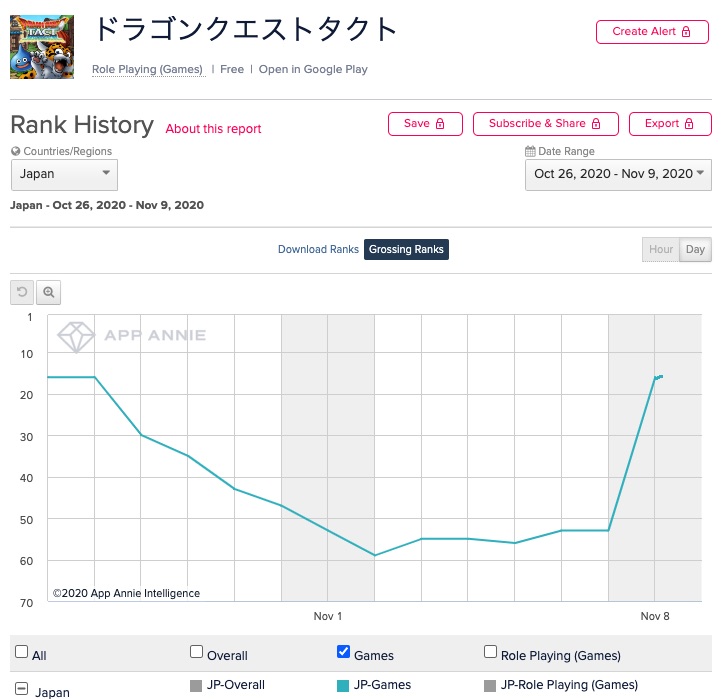Enable the All checkbox

21,652
